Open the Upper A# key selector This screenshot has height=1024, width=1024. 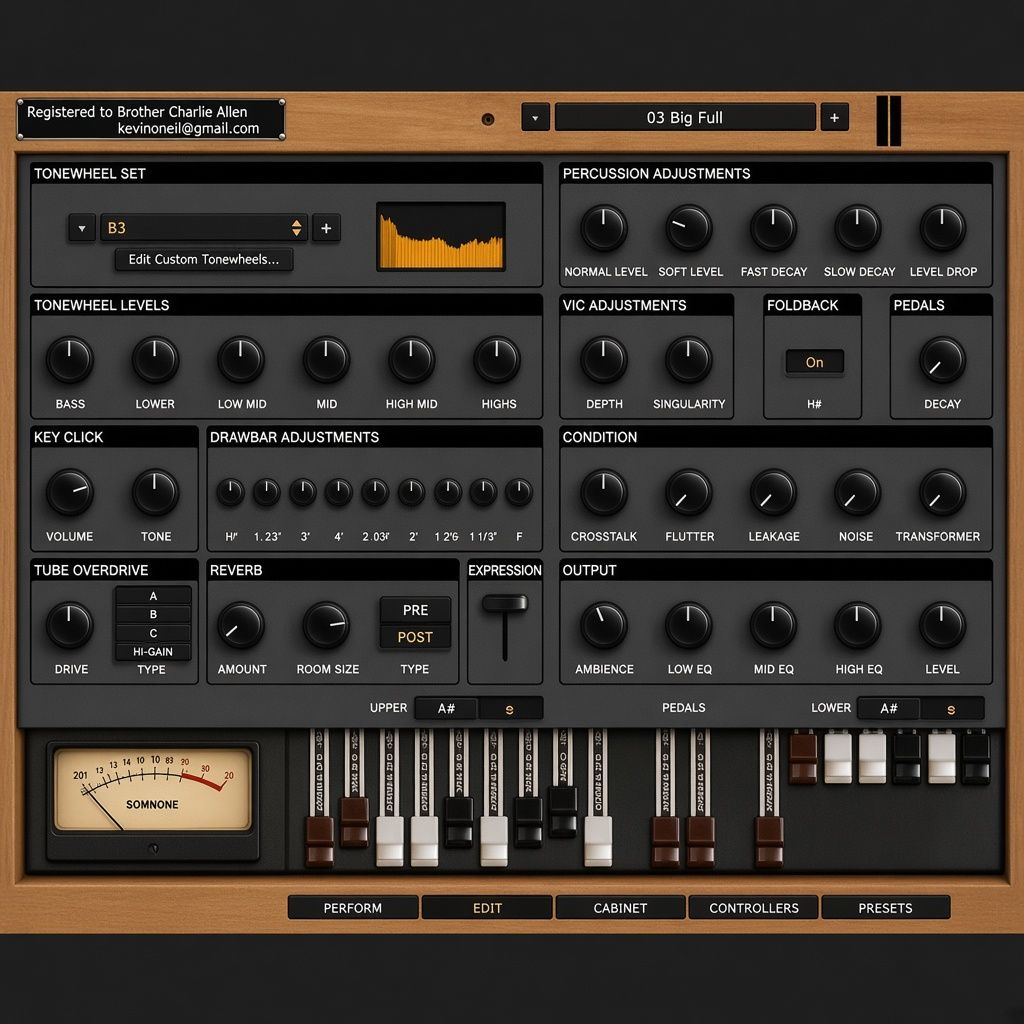446,708
